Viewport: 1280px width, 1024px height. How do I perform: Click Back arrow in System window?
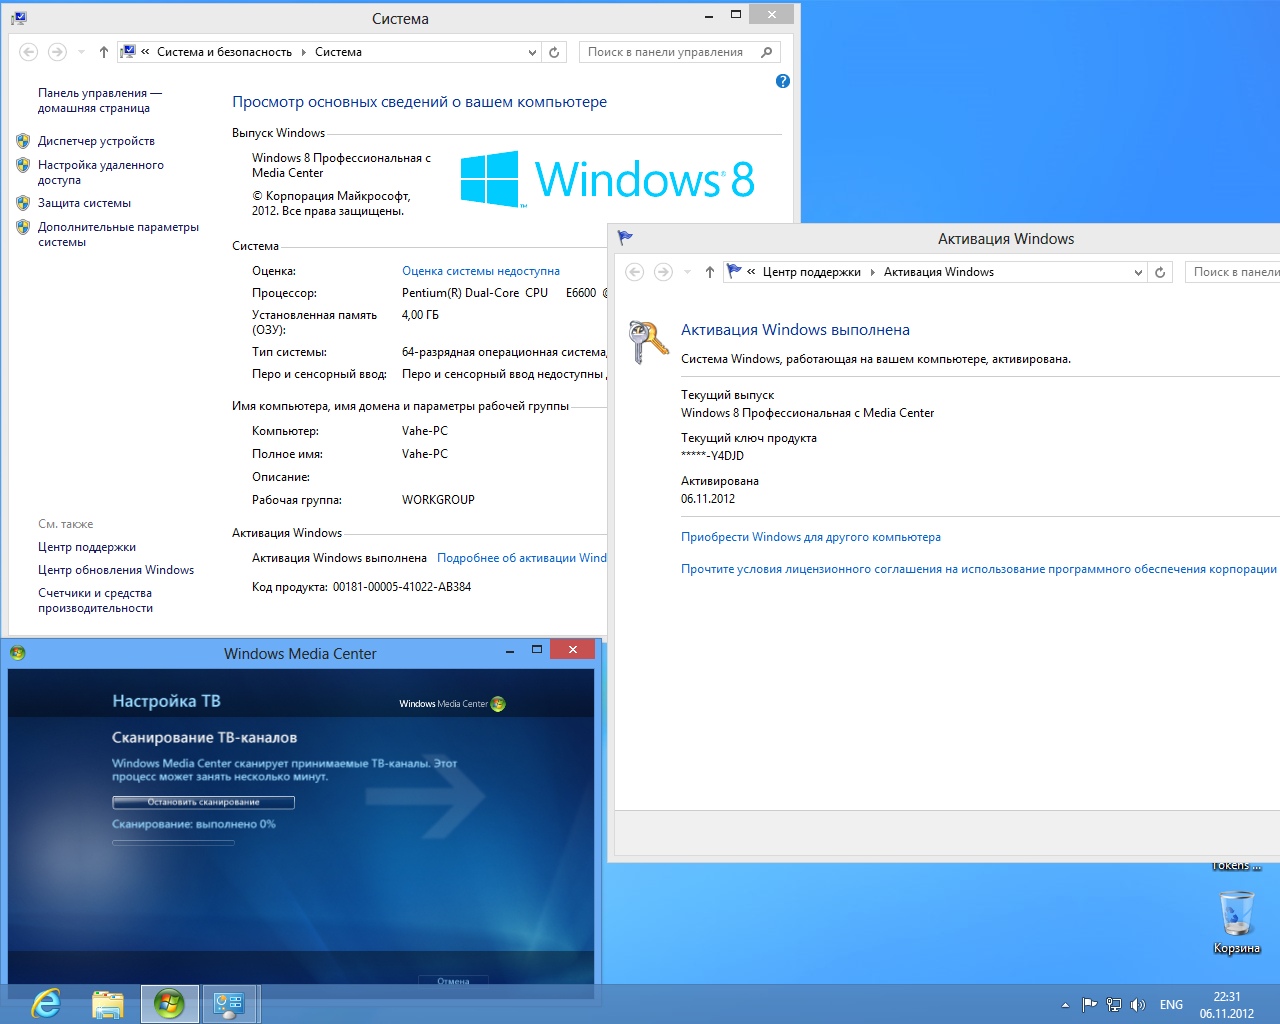point(29,52)
